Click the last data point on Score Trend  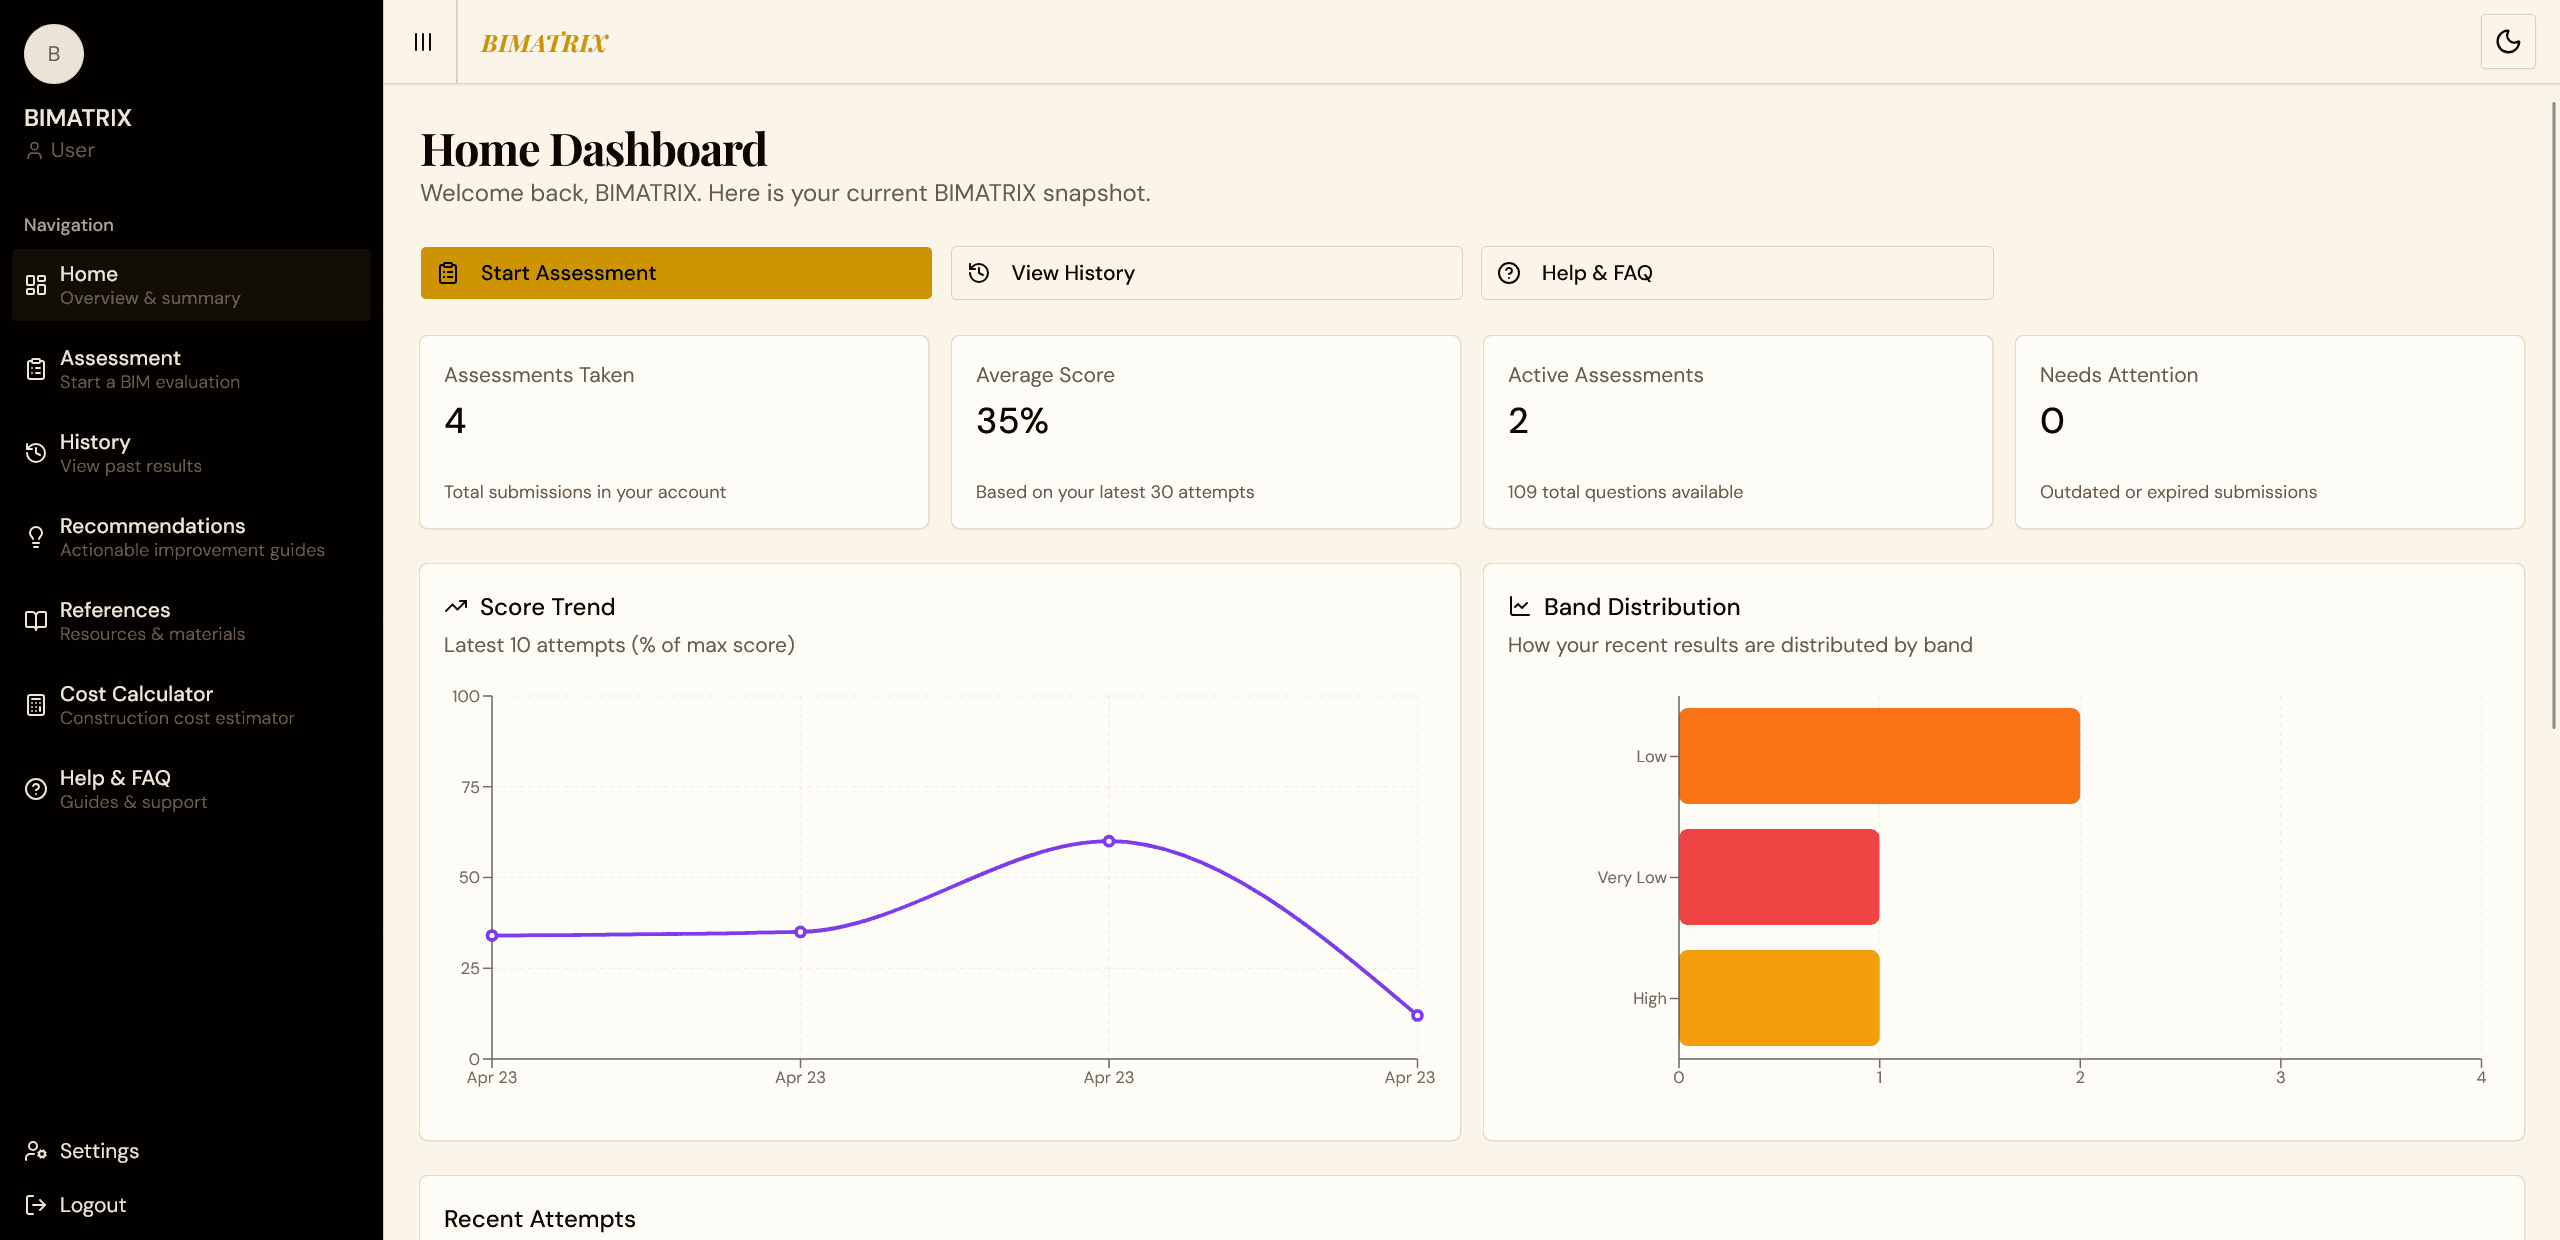[x=1417, y=1015]
